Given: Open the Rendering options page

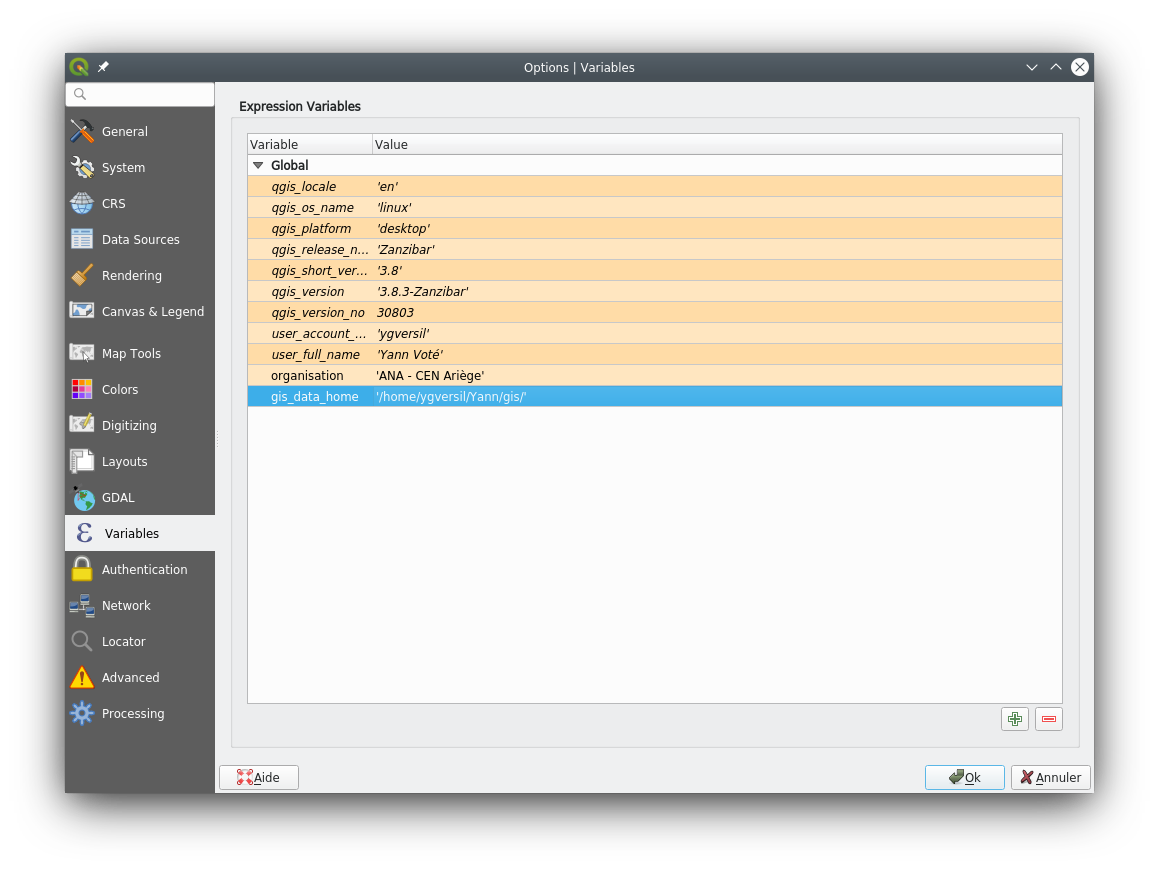Looking at the screenshot, I should (x=140, y=276).
